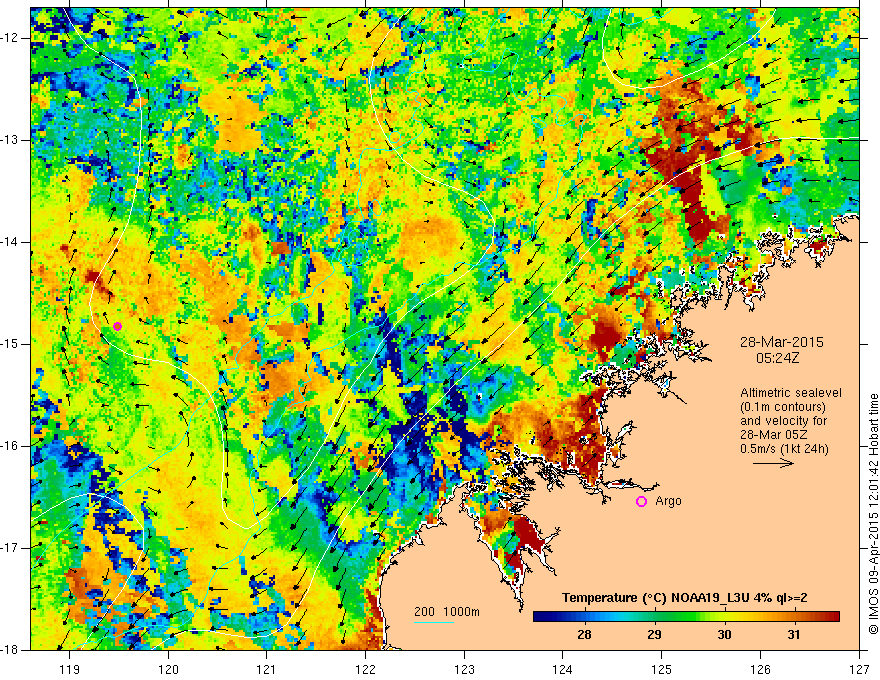The image size is (880, 680).
Task: Click the 122 longitude axis label
Action: click(365, 669)
